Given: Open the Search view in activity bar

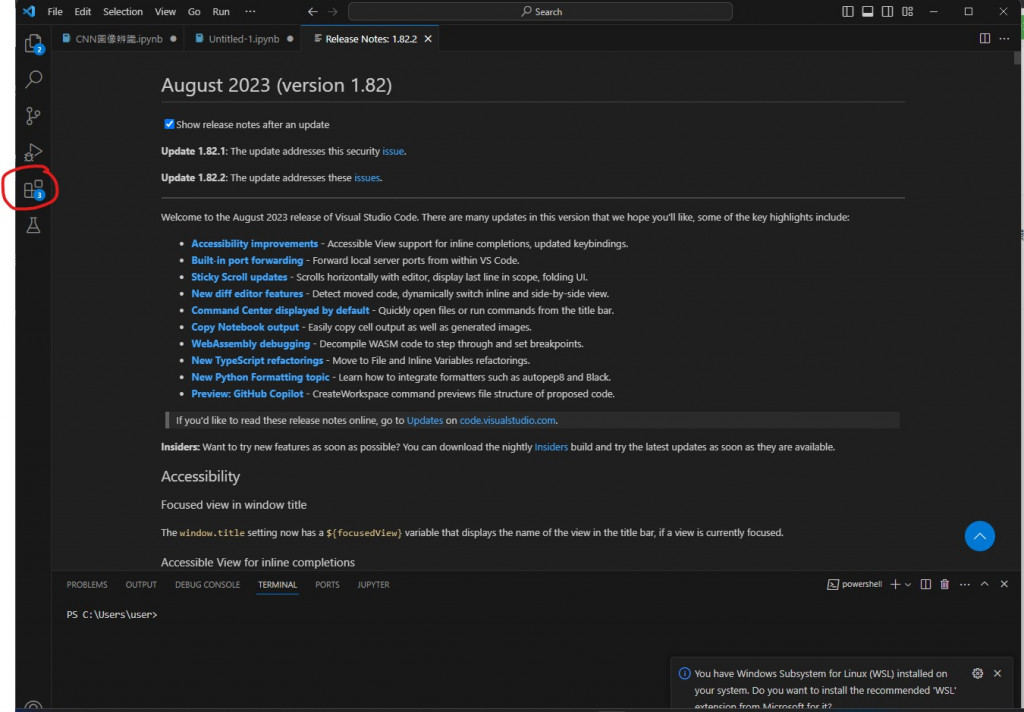Looking at the screenshot, I should click(x=33, y=79).
